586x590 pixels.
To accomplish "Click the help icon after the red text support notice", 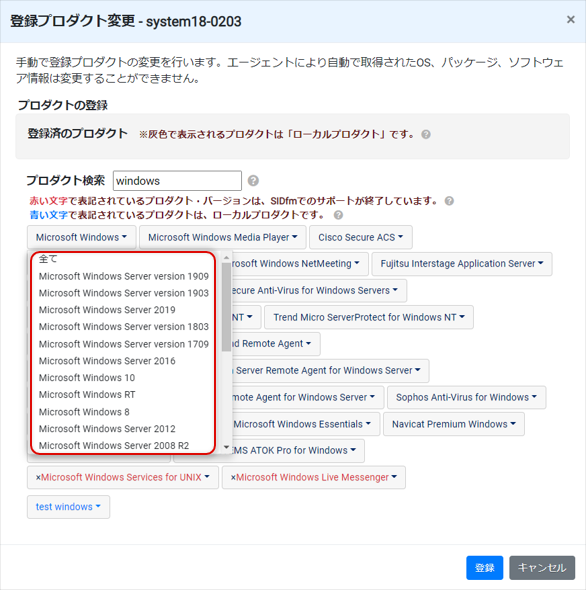I will (449, 201).
